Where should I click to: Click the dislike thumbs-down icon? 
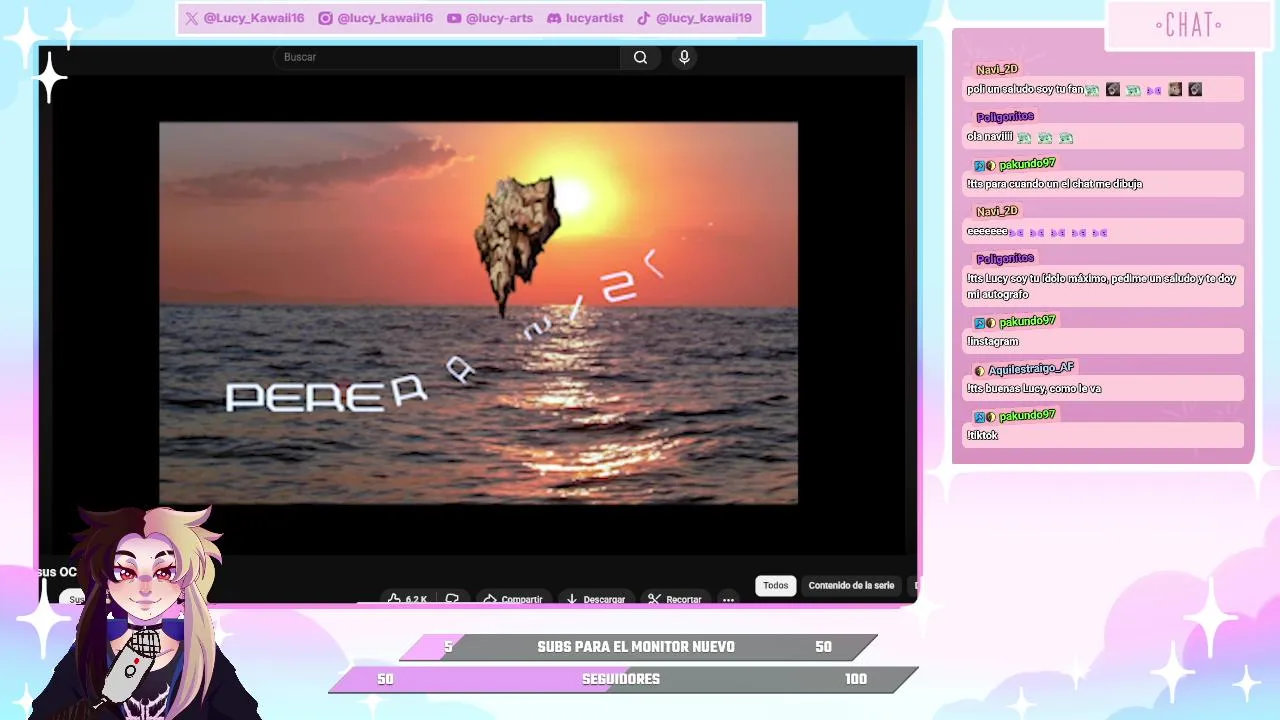coord(452,598)
